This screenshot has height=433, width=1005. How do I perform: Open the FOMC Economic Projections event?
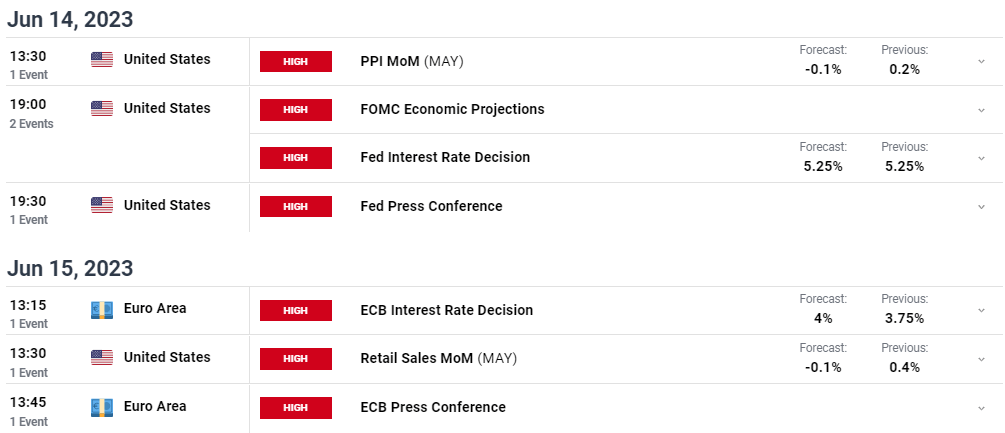(453, 110)
